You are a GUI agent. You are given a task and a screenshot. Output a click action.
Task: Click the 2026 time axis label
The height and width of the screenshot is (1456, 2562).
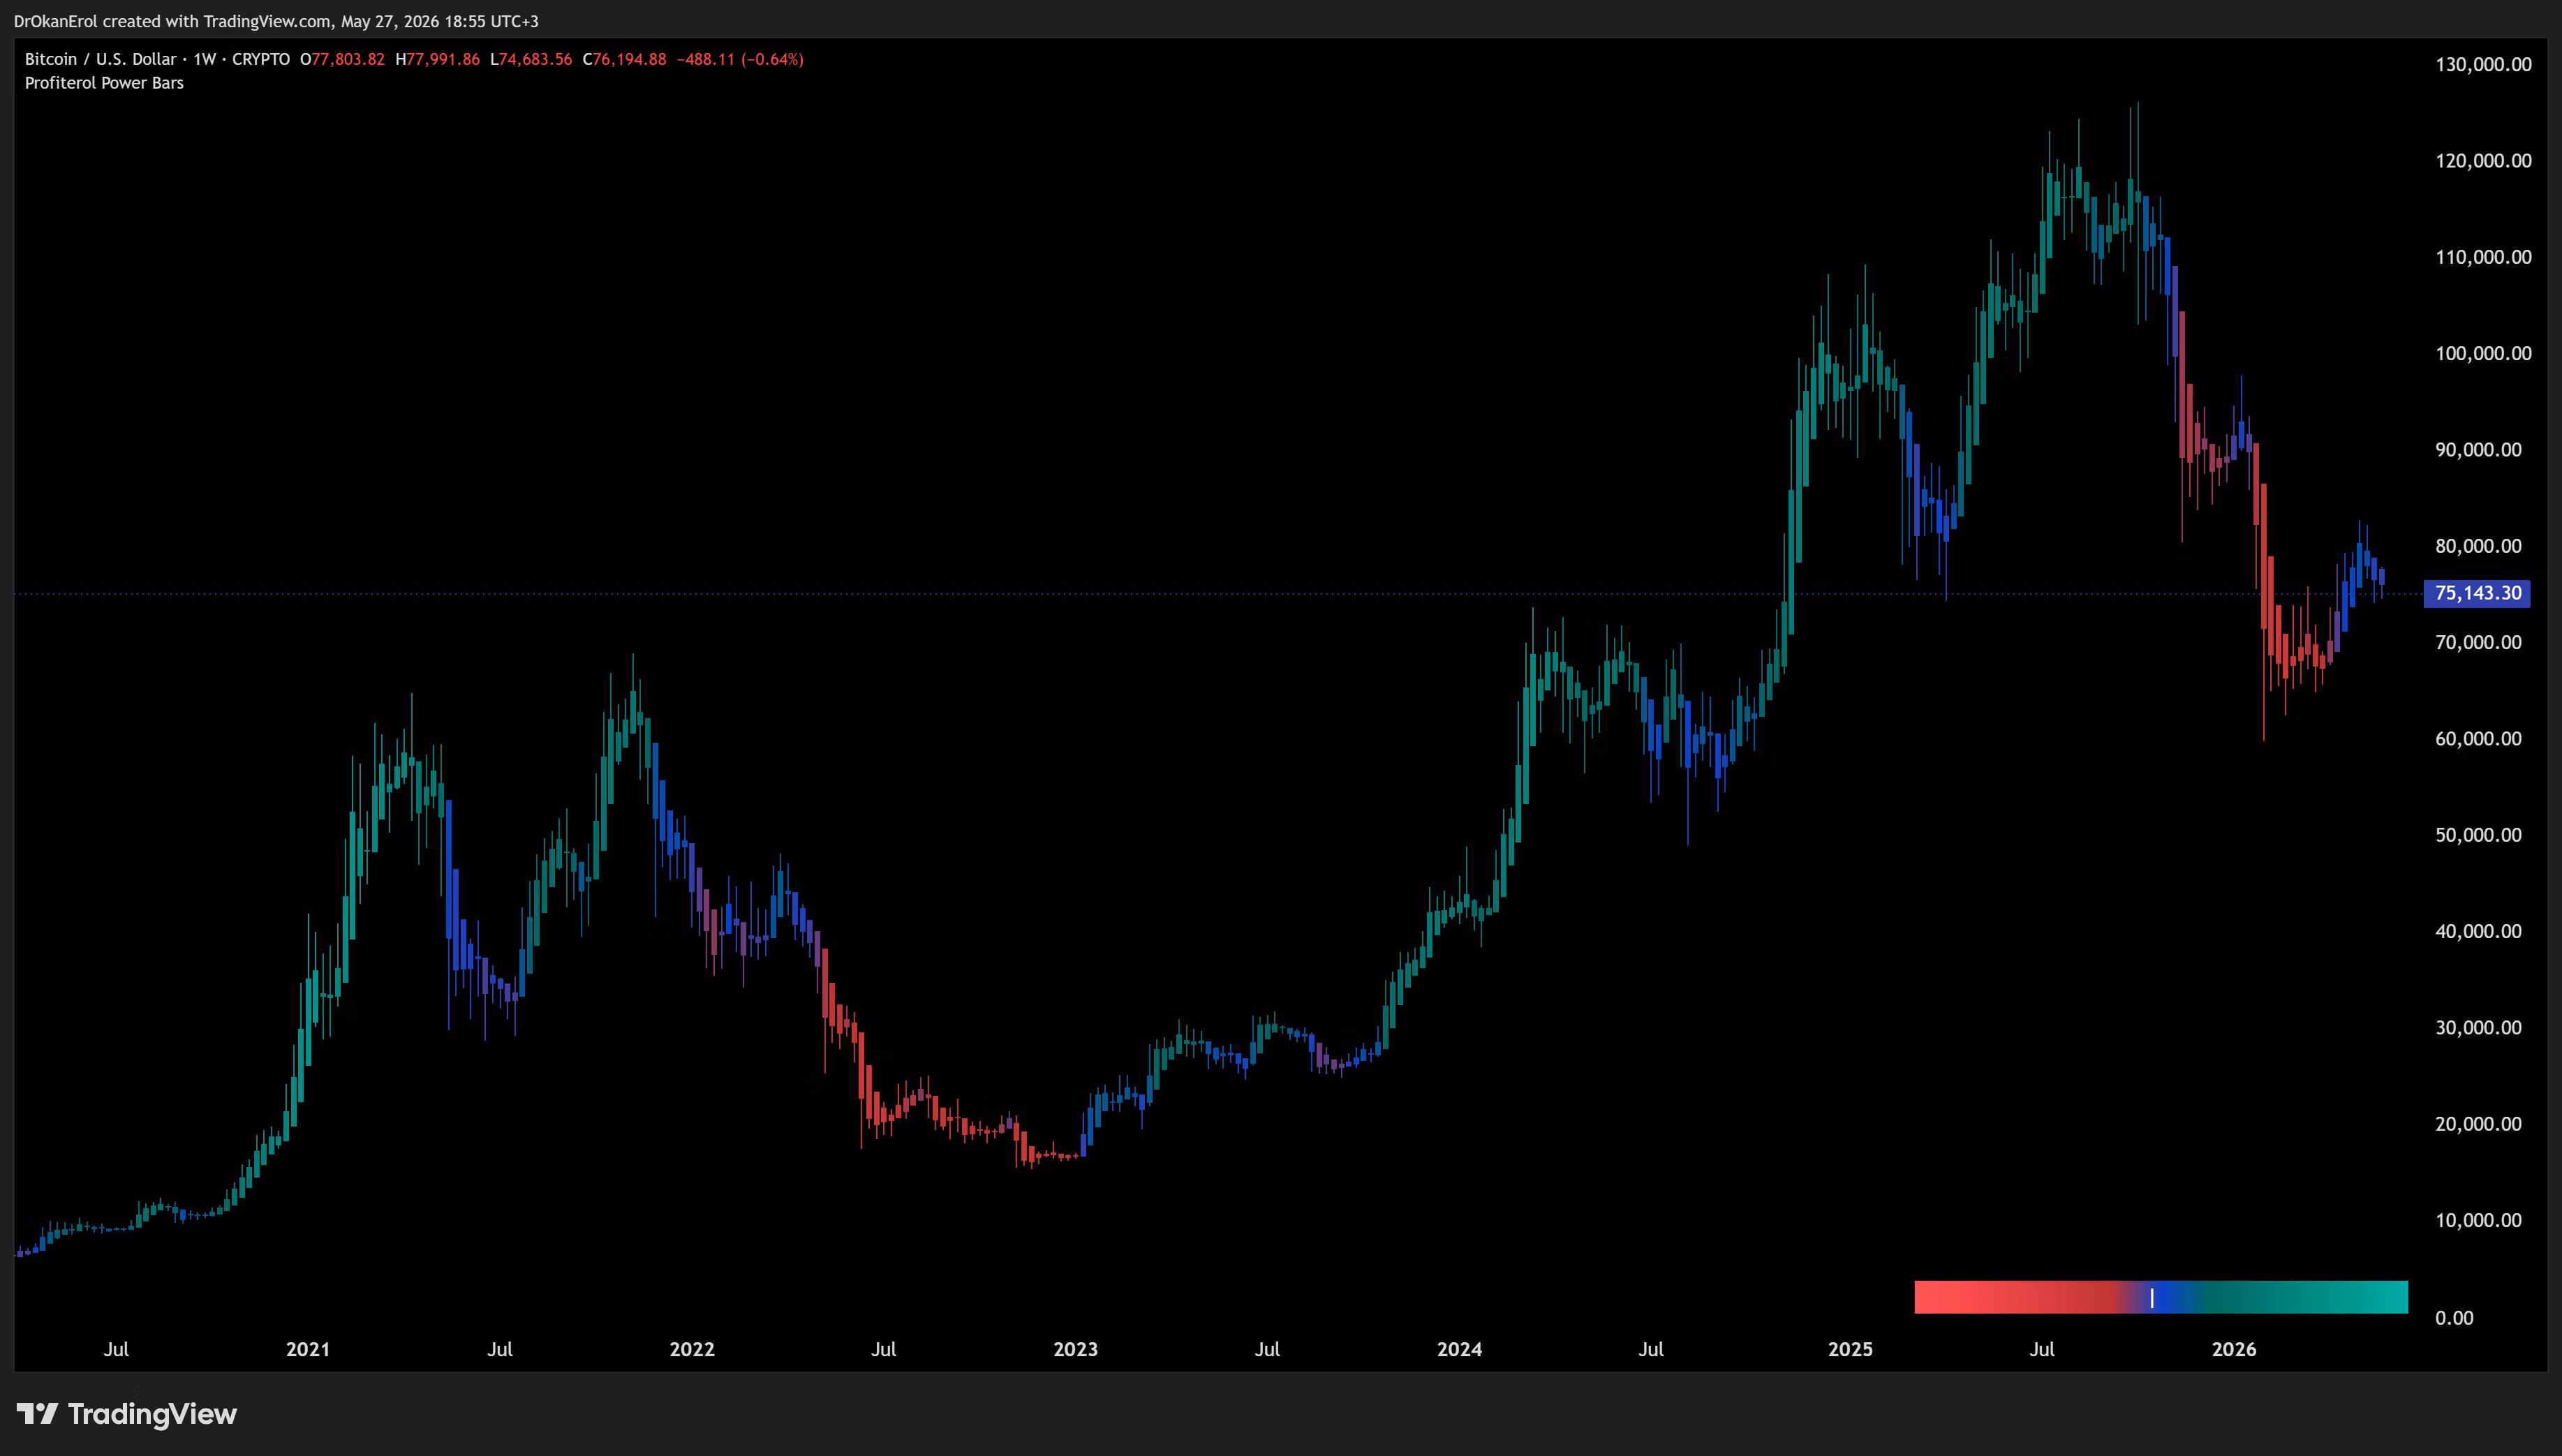point(2234,1349)
